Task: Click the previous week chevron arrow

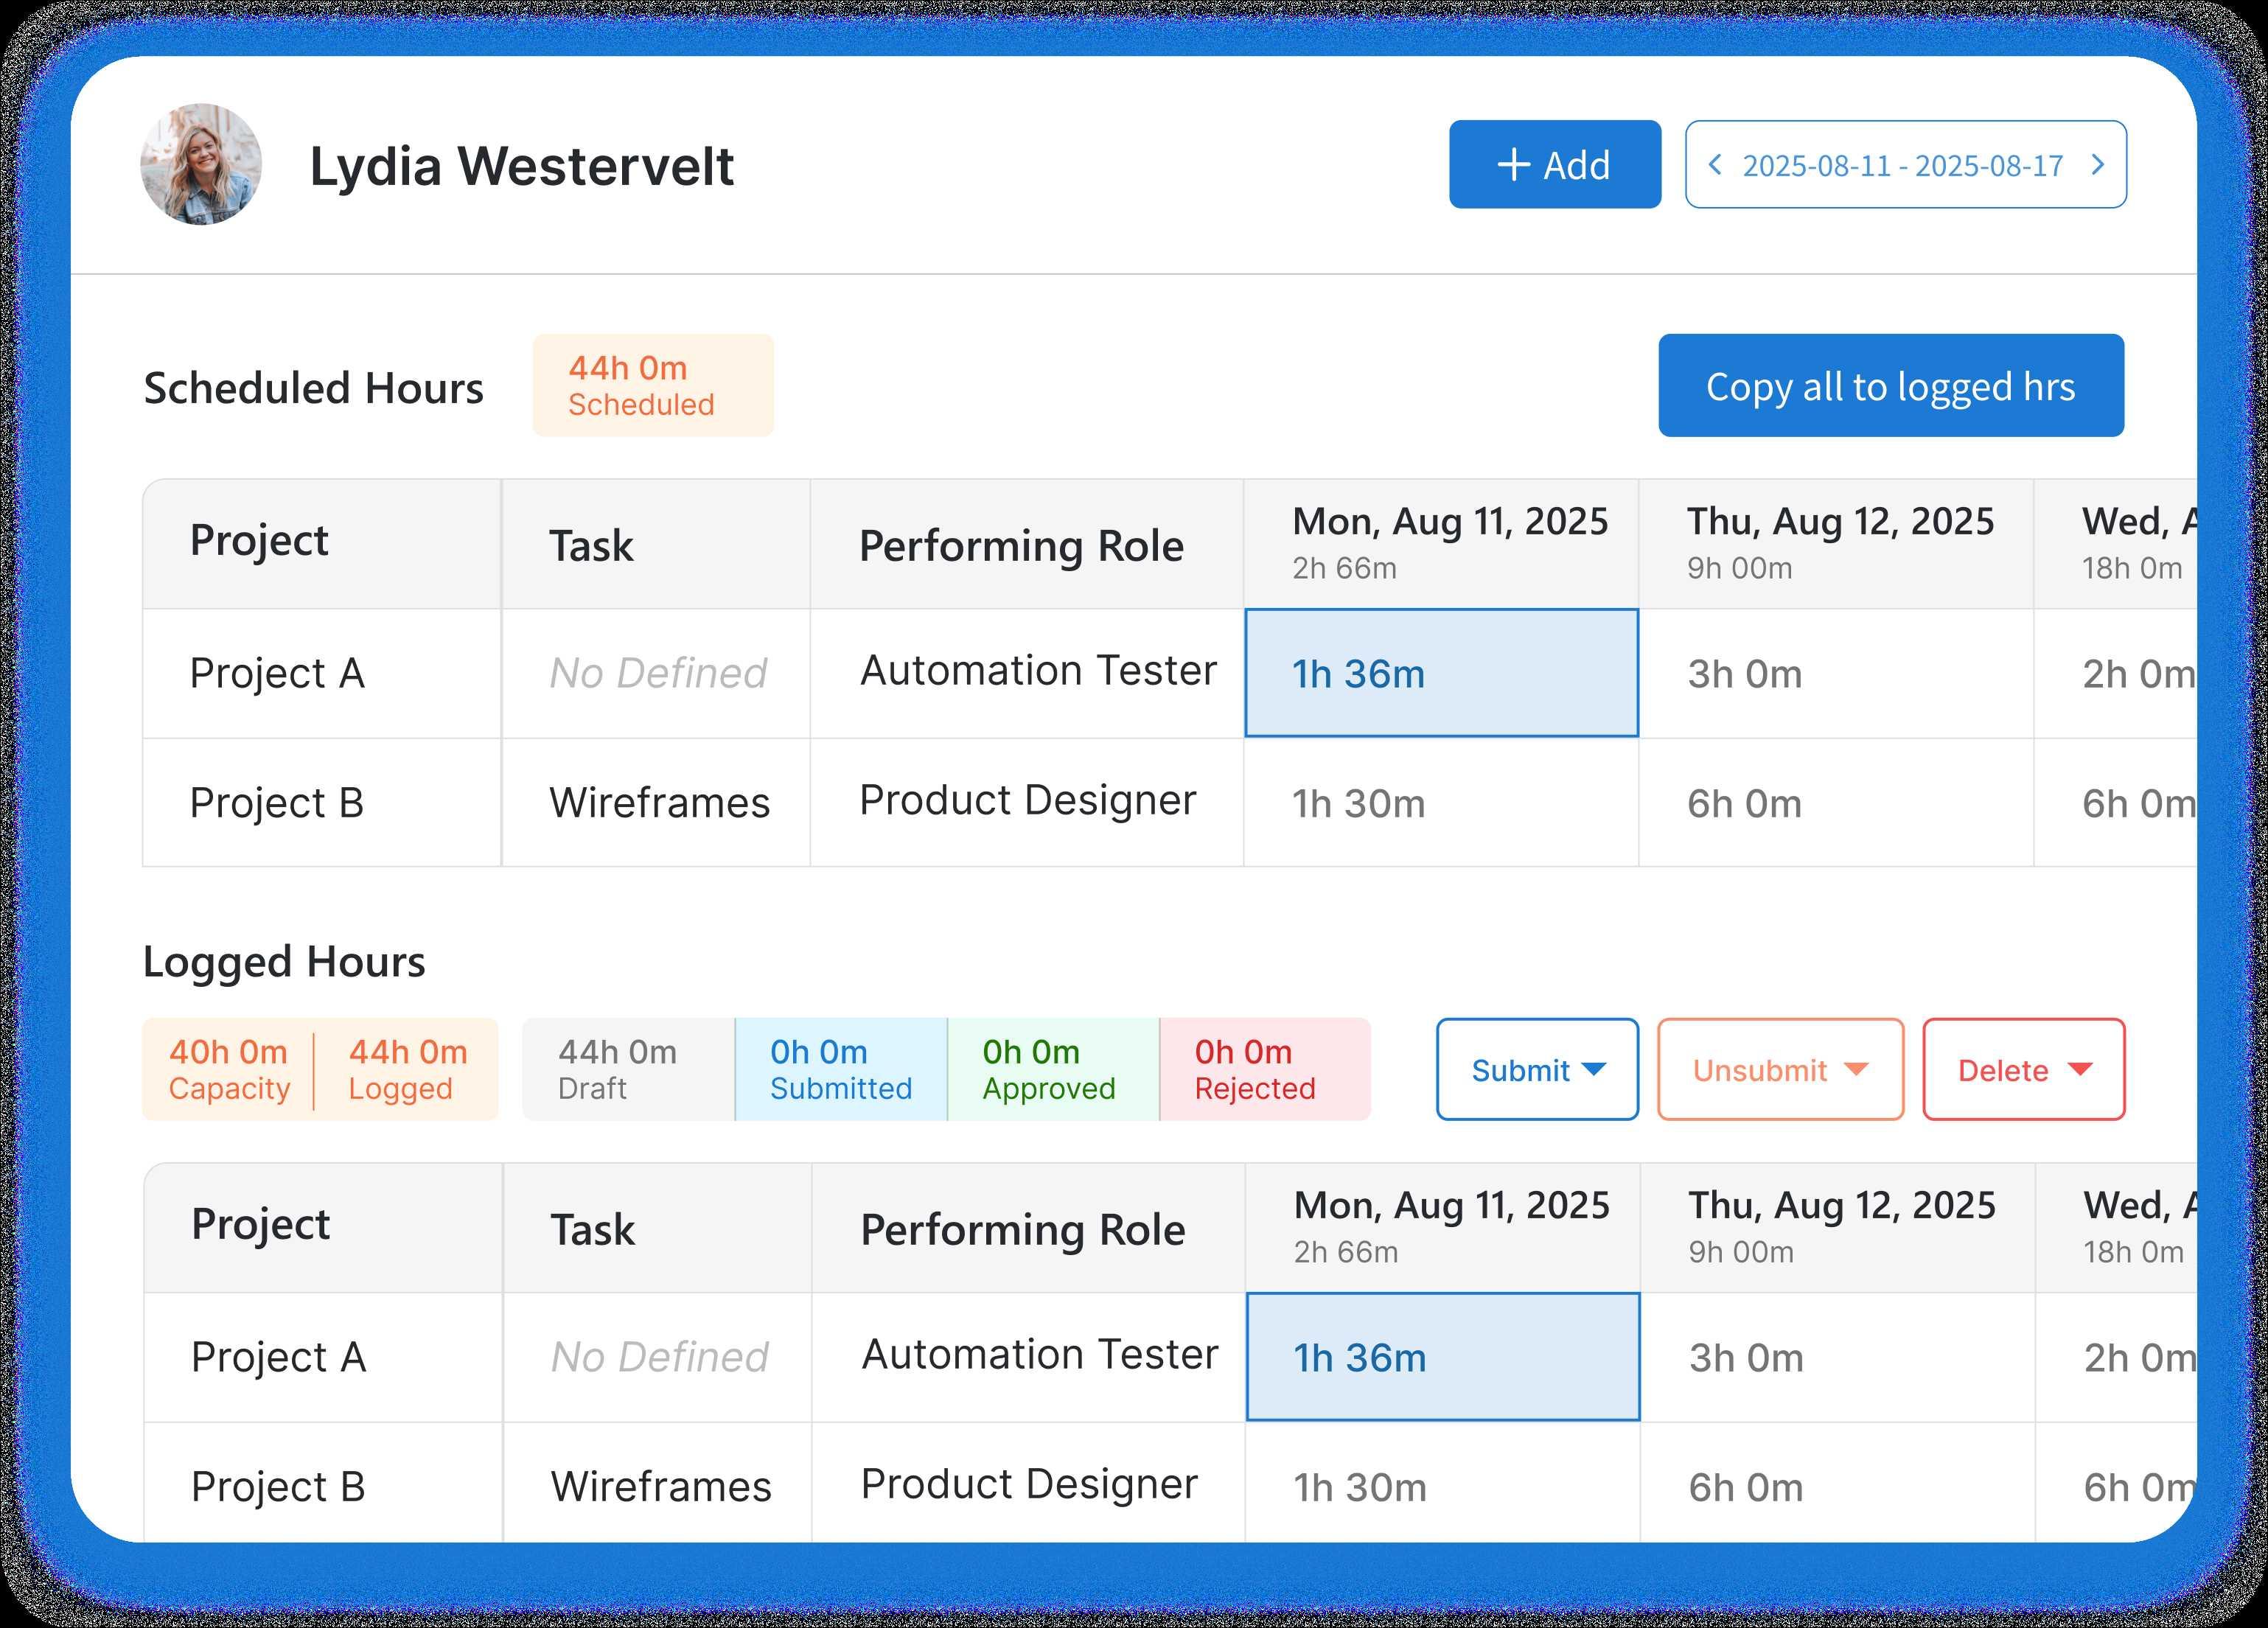Action: [x=1714, y=165]
